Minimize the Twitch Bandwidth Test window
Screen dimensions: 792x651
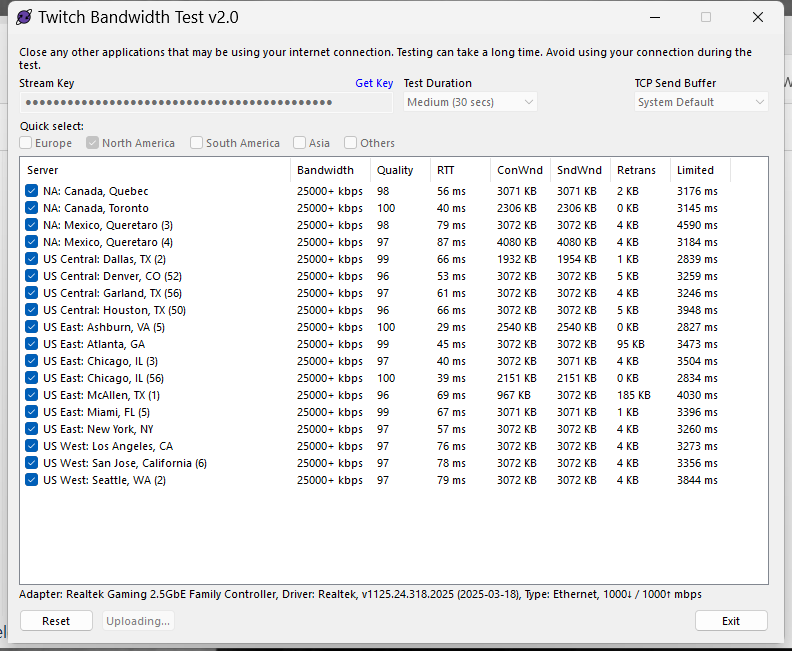coord(655,17)
